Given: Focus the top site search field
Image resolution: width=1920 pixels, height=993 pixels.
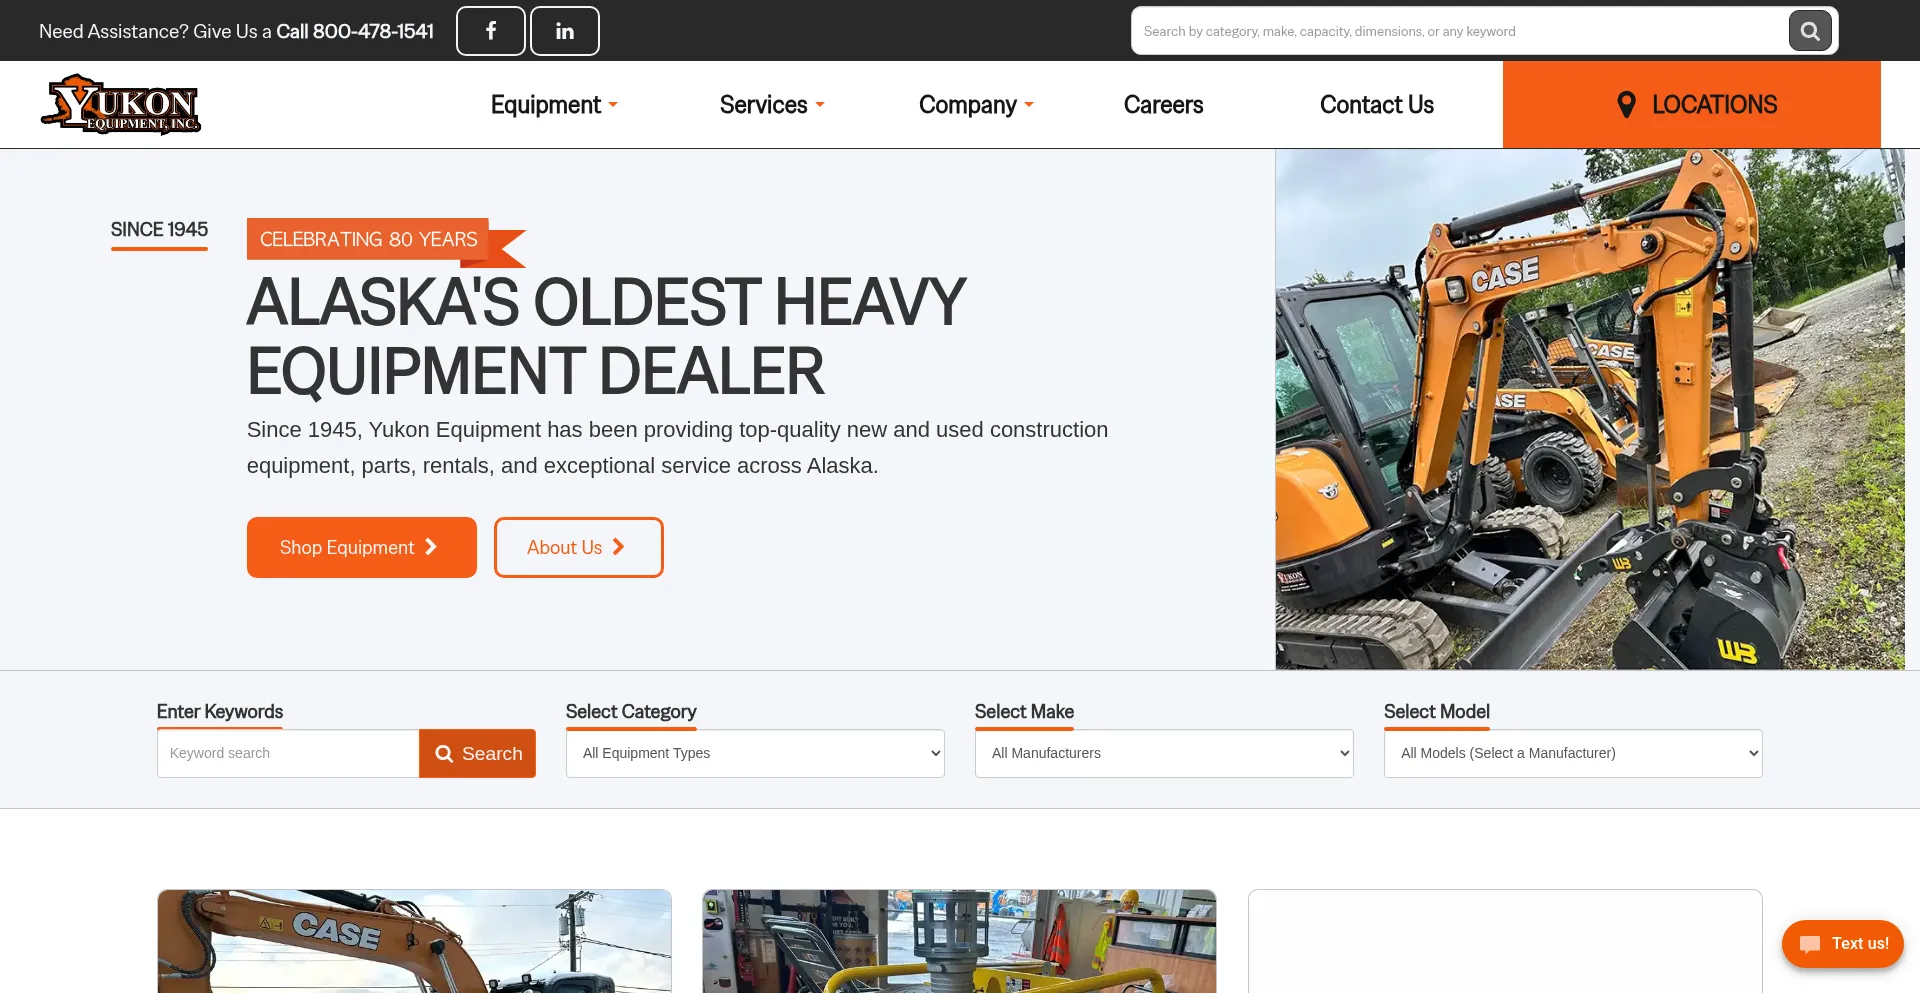Looking at the screenshot, I should pos(1460,31).
